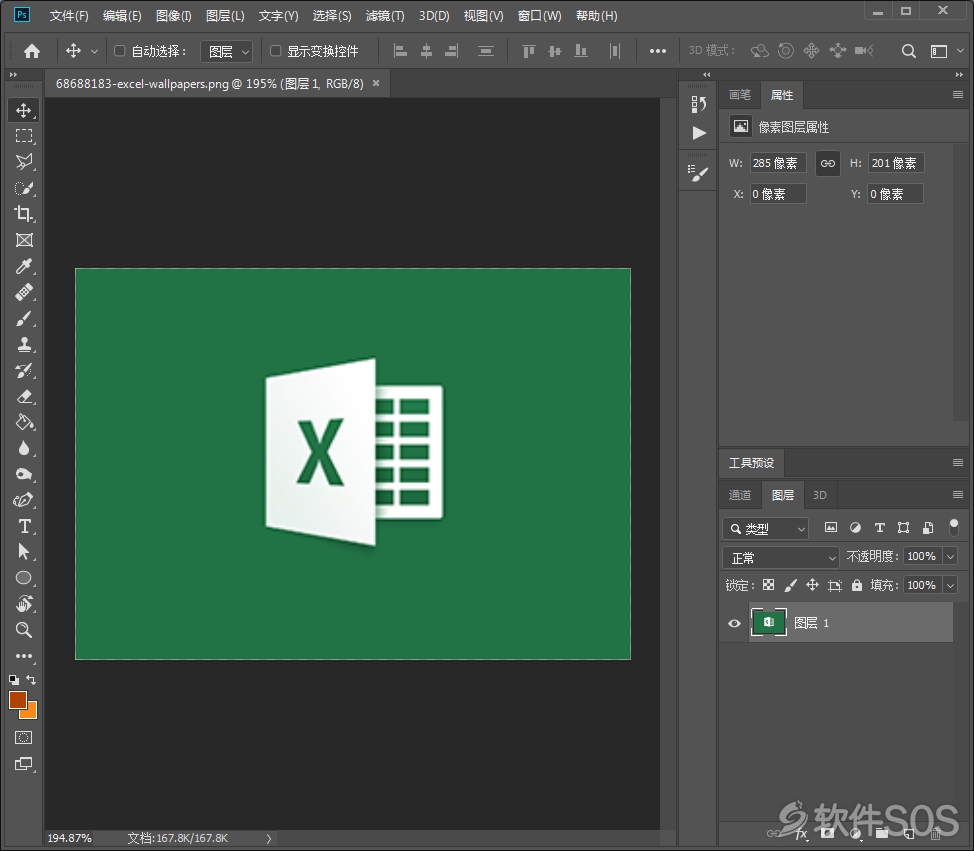This screenshot has width=974, height=851.
Task: Toggle lock position icon
Action: point(812,585)
